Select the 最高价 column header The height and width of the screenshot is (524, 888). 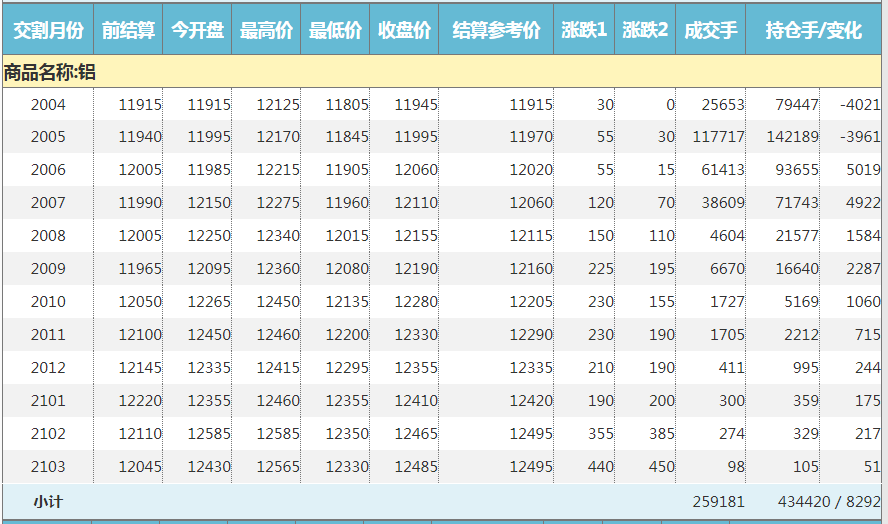click(266, 31)
